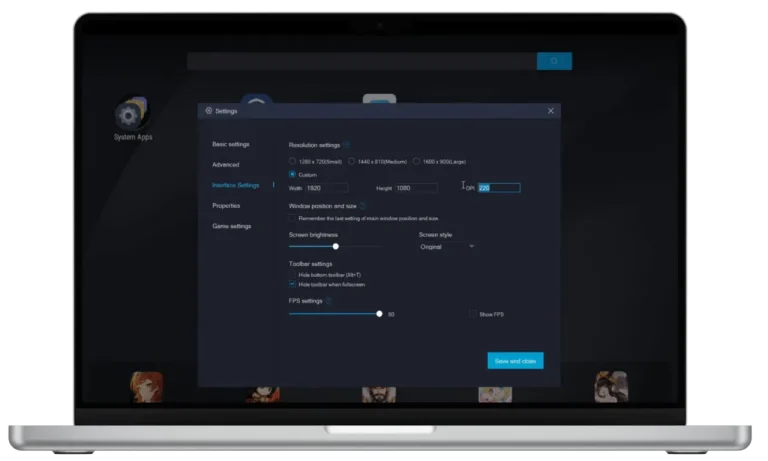Click the help icon beside FPS settings
The width and height of the screenshot is (768, 461).
[329, 301]
